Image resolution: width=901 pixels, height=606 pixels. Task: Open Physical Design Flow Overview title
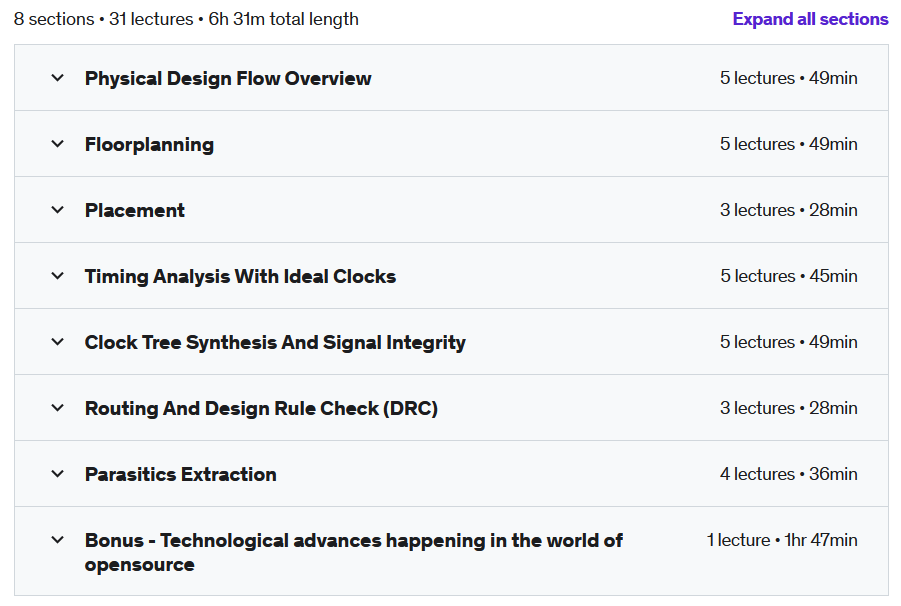pos(228,78)
